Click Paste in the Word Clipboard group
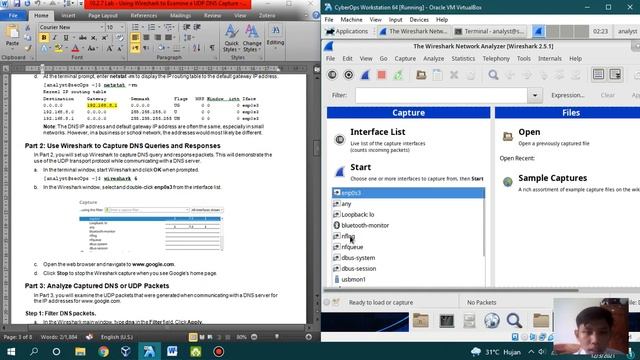The width and height of the screenshot is (640, 360). pos(12,36)
